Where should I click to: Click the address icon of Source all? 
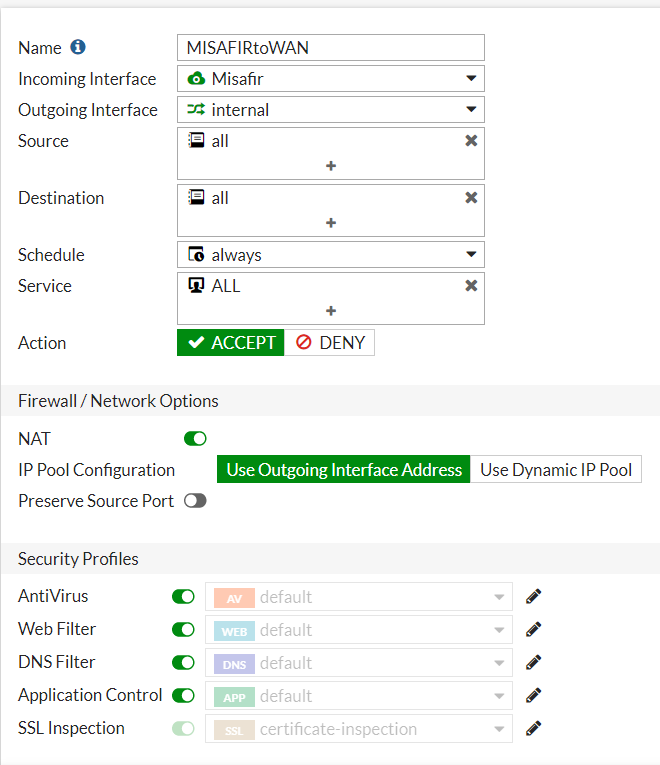tap(196, 141)
